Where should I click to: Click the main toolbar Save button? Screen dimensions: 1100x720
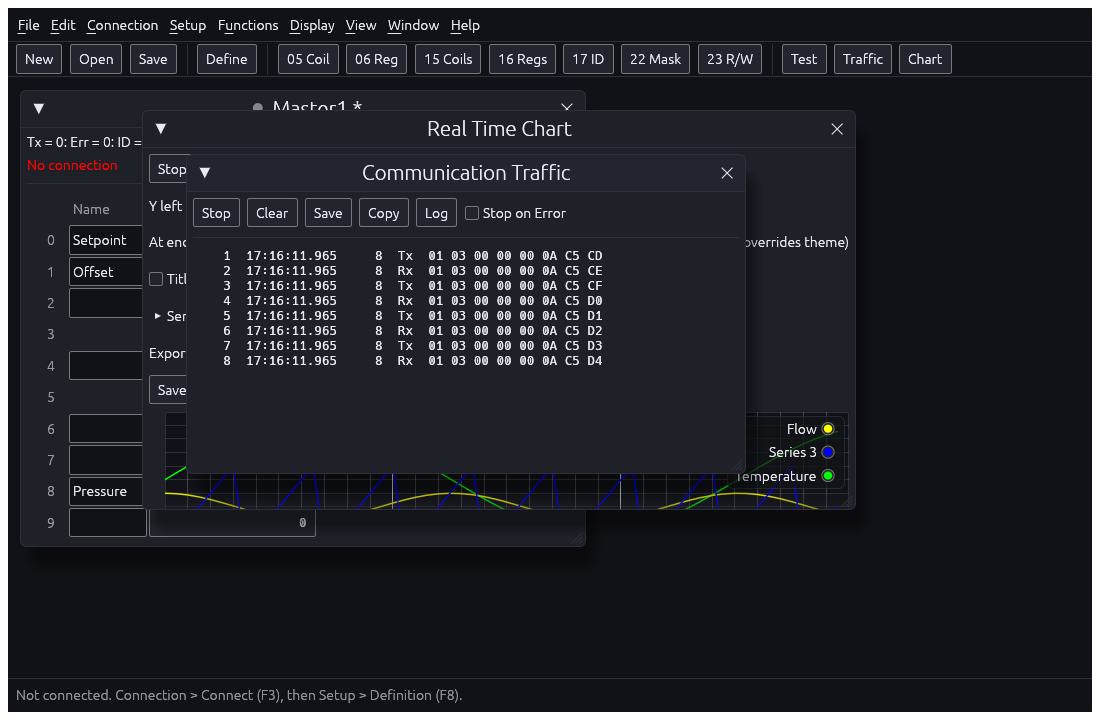pyautogui.click(x=153, y=59)
